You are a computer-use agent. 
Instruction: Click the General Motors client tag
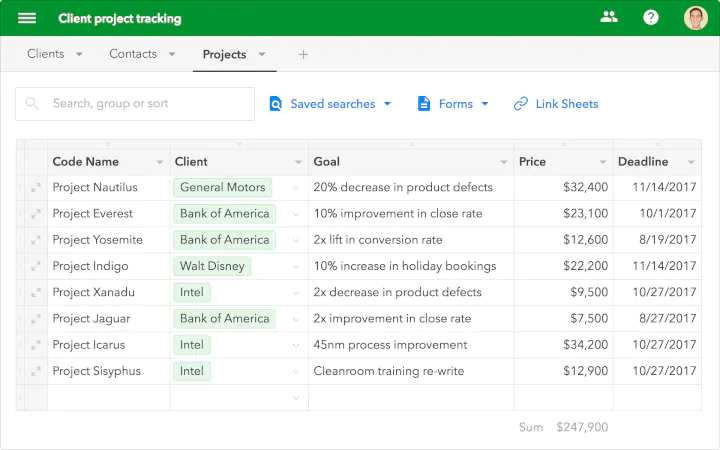223,187
